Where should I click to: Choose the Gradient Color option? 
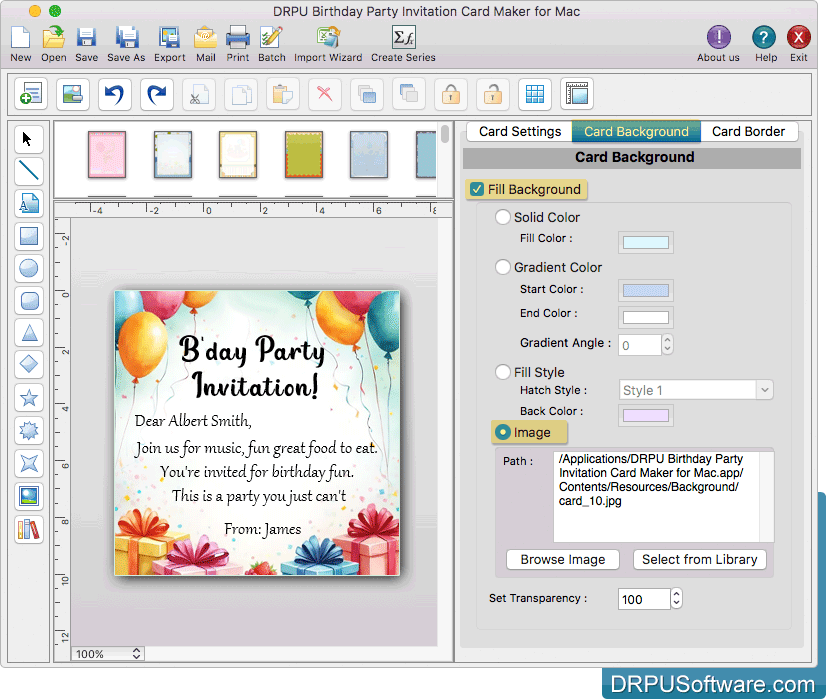tap(503, 267)
